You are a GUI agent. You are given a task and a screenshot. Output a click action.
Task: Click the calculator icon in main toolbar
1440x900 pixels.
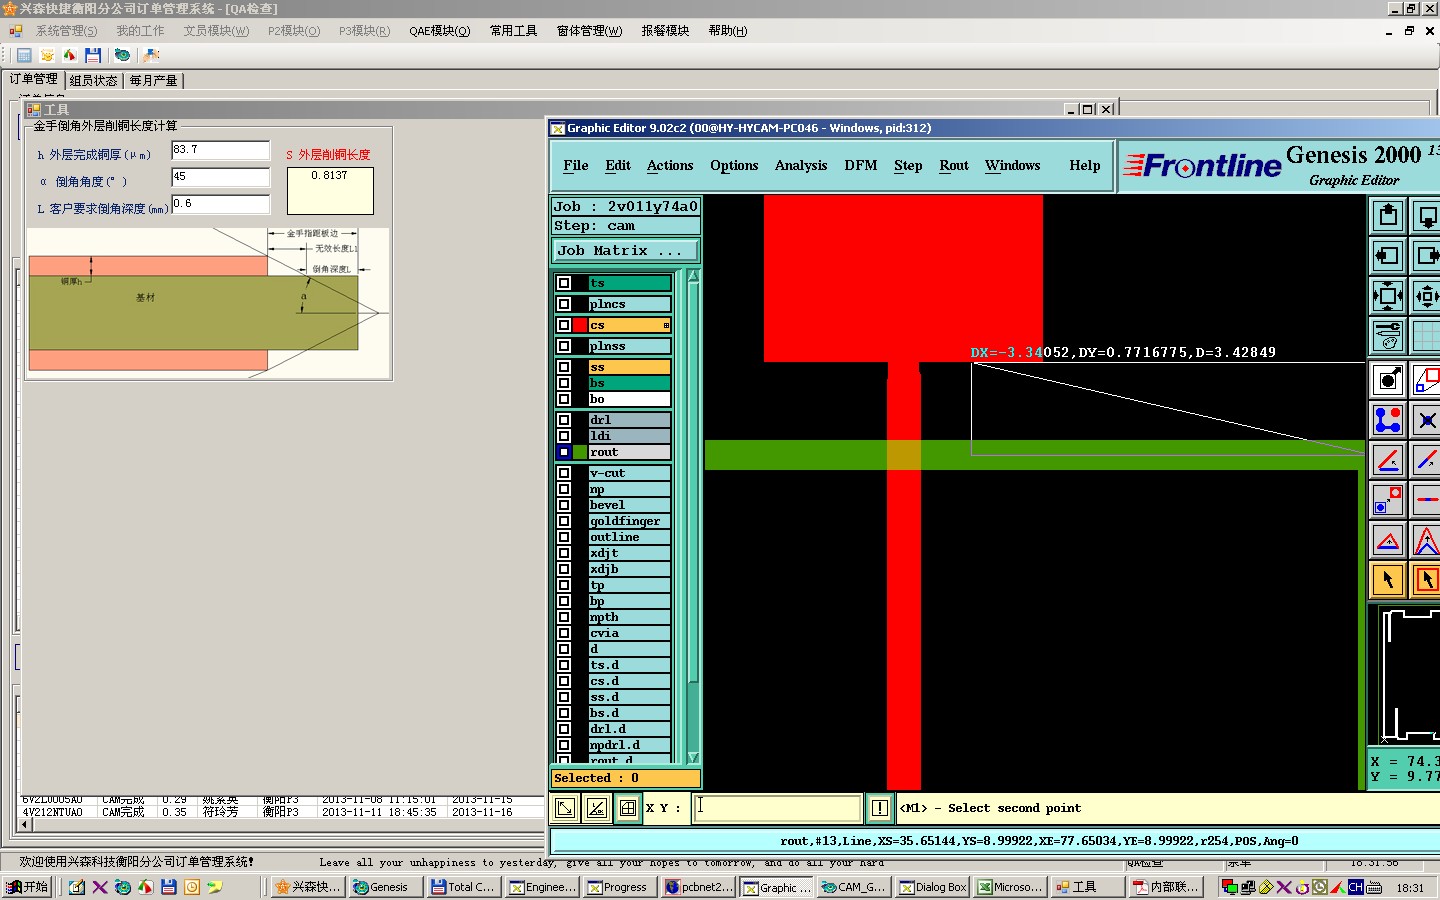(24, 55)
